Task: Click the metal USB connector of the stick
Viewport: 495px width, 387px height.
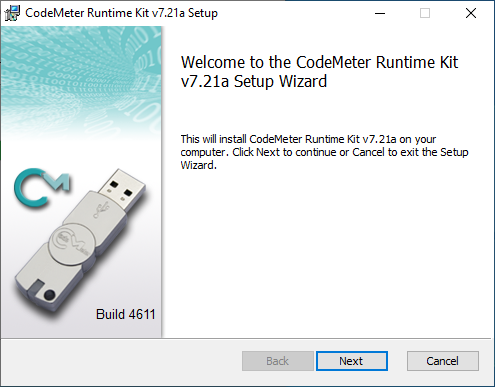Action: tap(122, 189)
